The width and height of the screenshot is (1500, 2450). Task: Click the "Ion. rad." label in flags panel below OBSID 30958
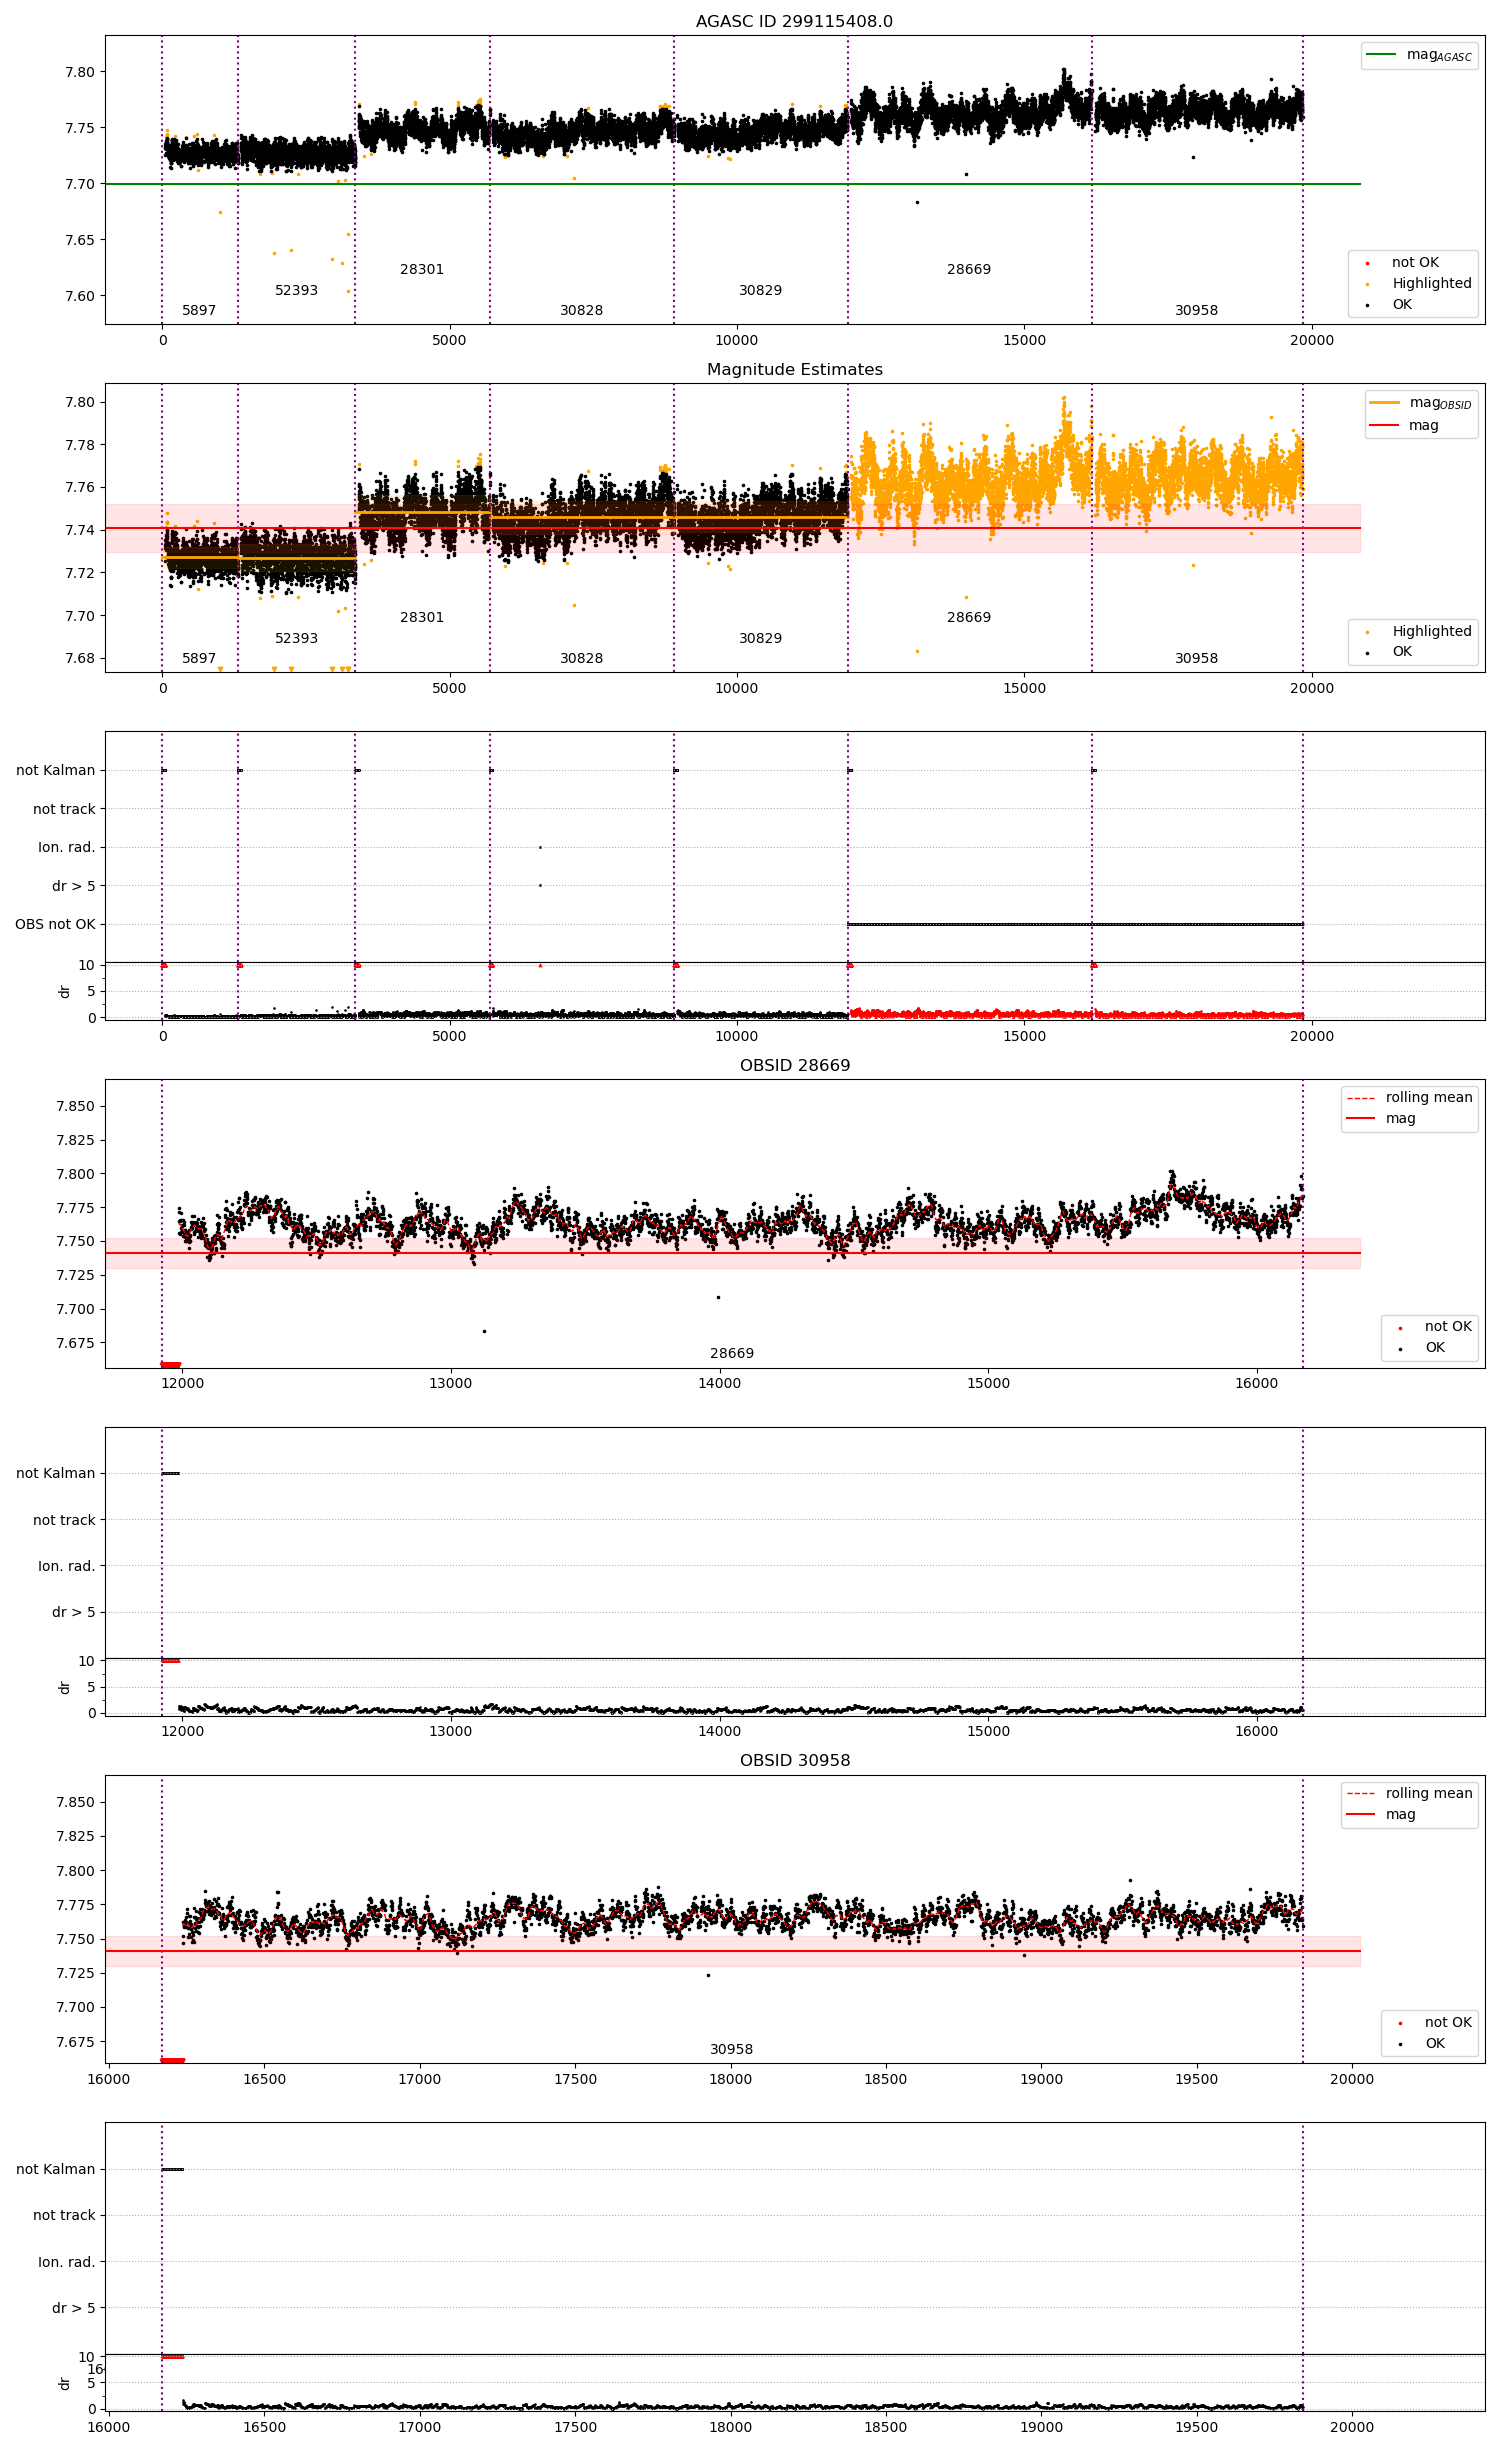(x=66, y=2263)
